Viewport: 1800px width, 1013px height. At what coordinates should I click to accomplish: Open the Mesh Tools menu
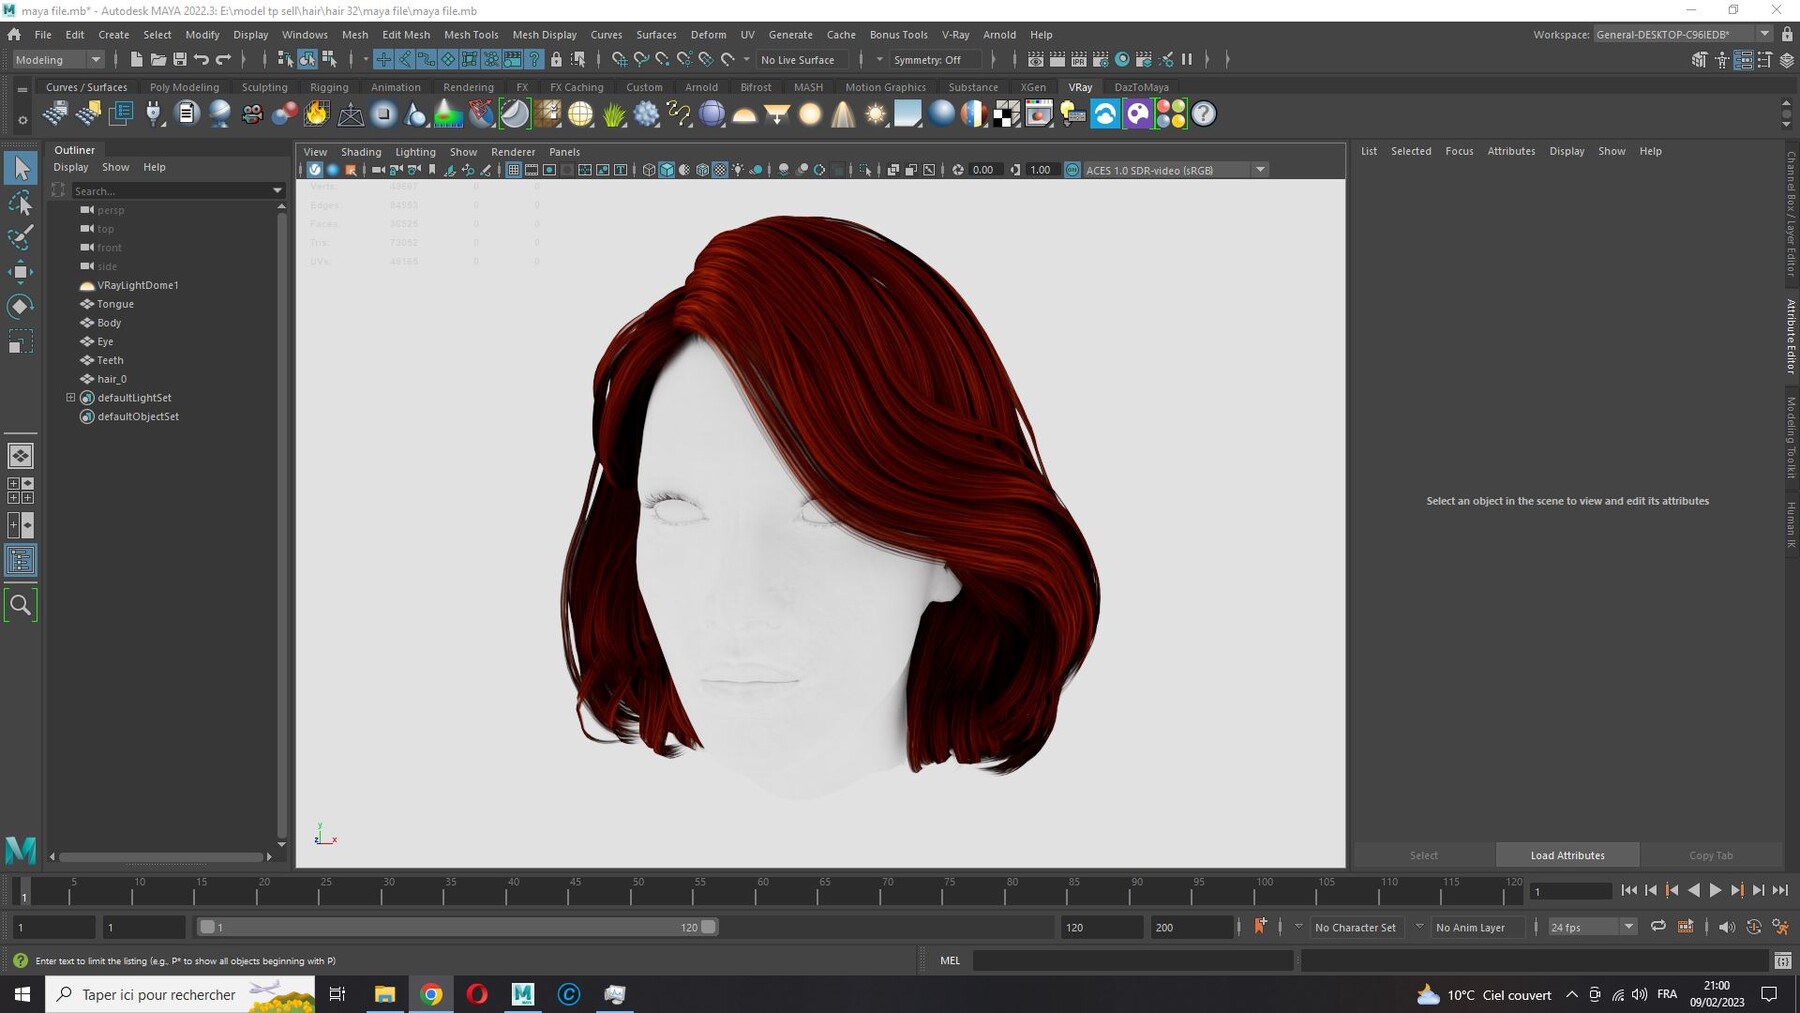click(471, 34)
